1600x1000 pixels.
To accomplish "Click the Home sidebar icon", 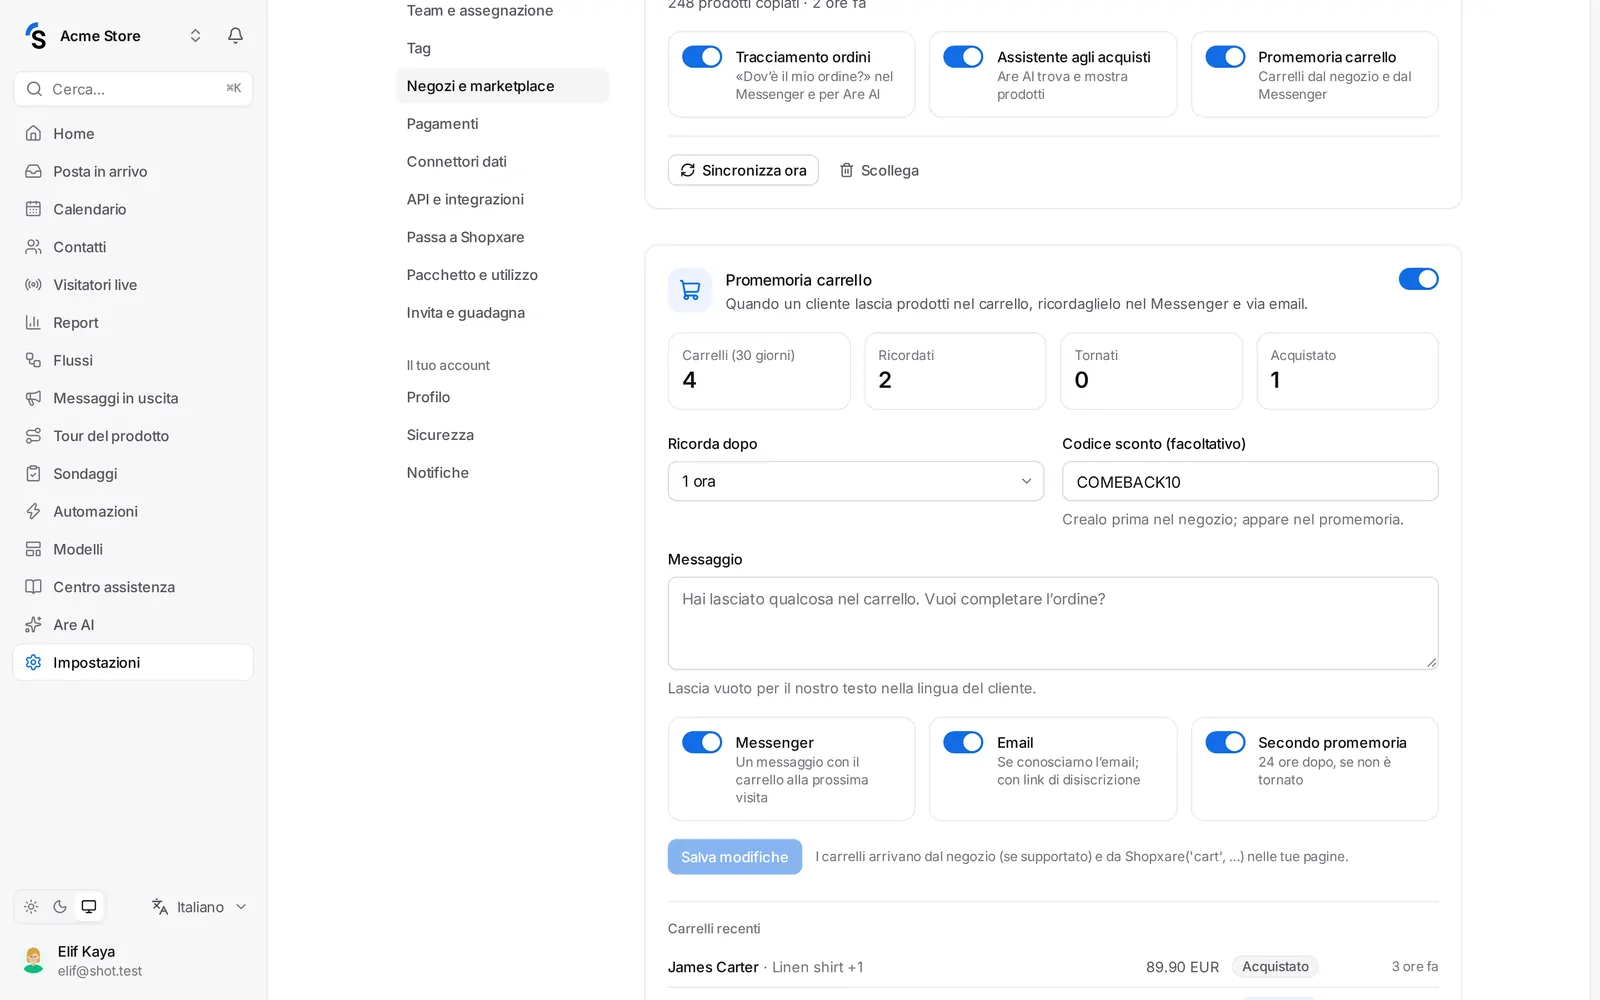I will (x=33, y=134).
